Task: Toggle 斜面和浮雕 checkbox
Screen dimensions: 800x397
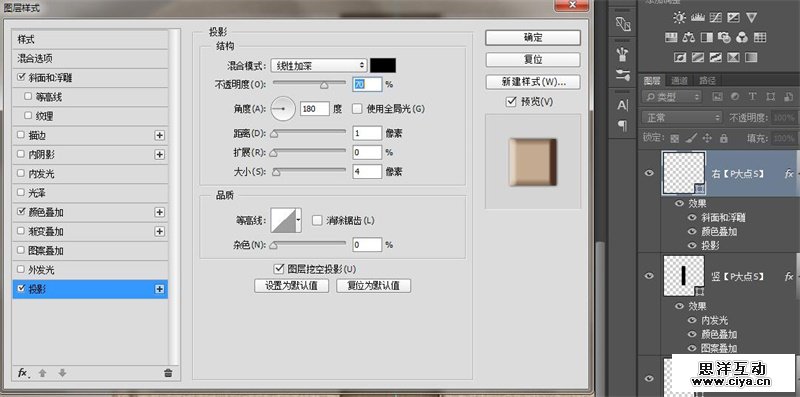Action: click(x=21, y=78)
